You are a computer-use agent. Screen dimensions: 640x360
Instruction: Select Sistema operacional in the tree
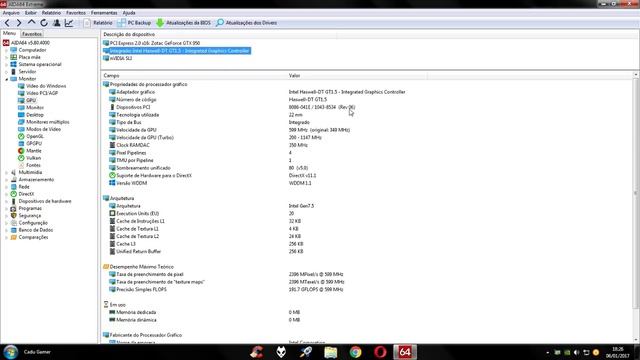click(36, 64)
